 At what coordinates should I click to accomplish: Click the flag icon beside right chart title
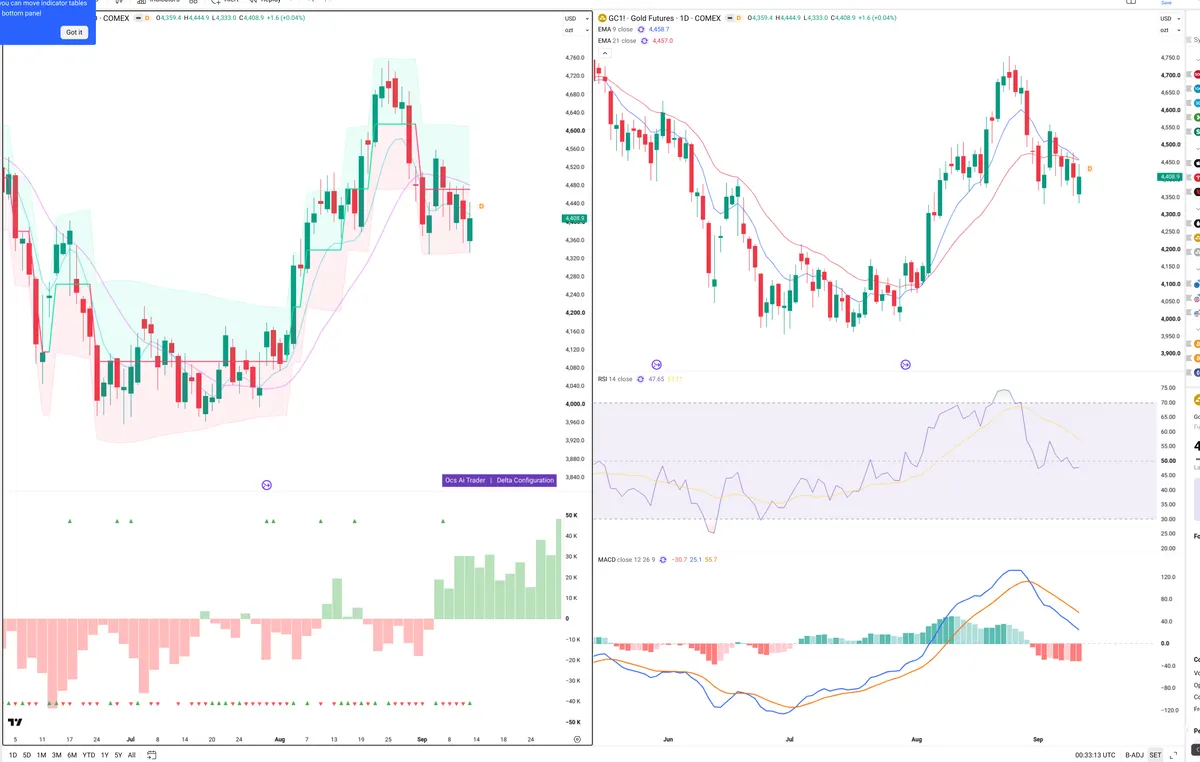click(x=730, y=18)
